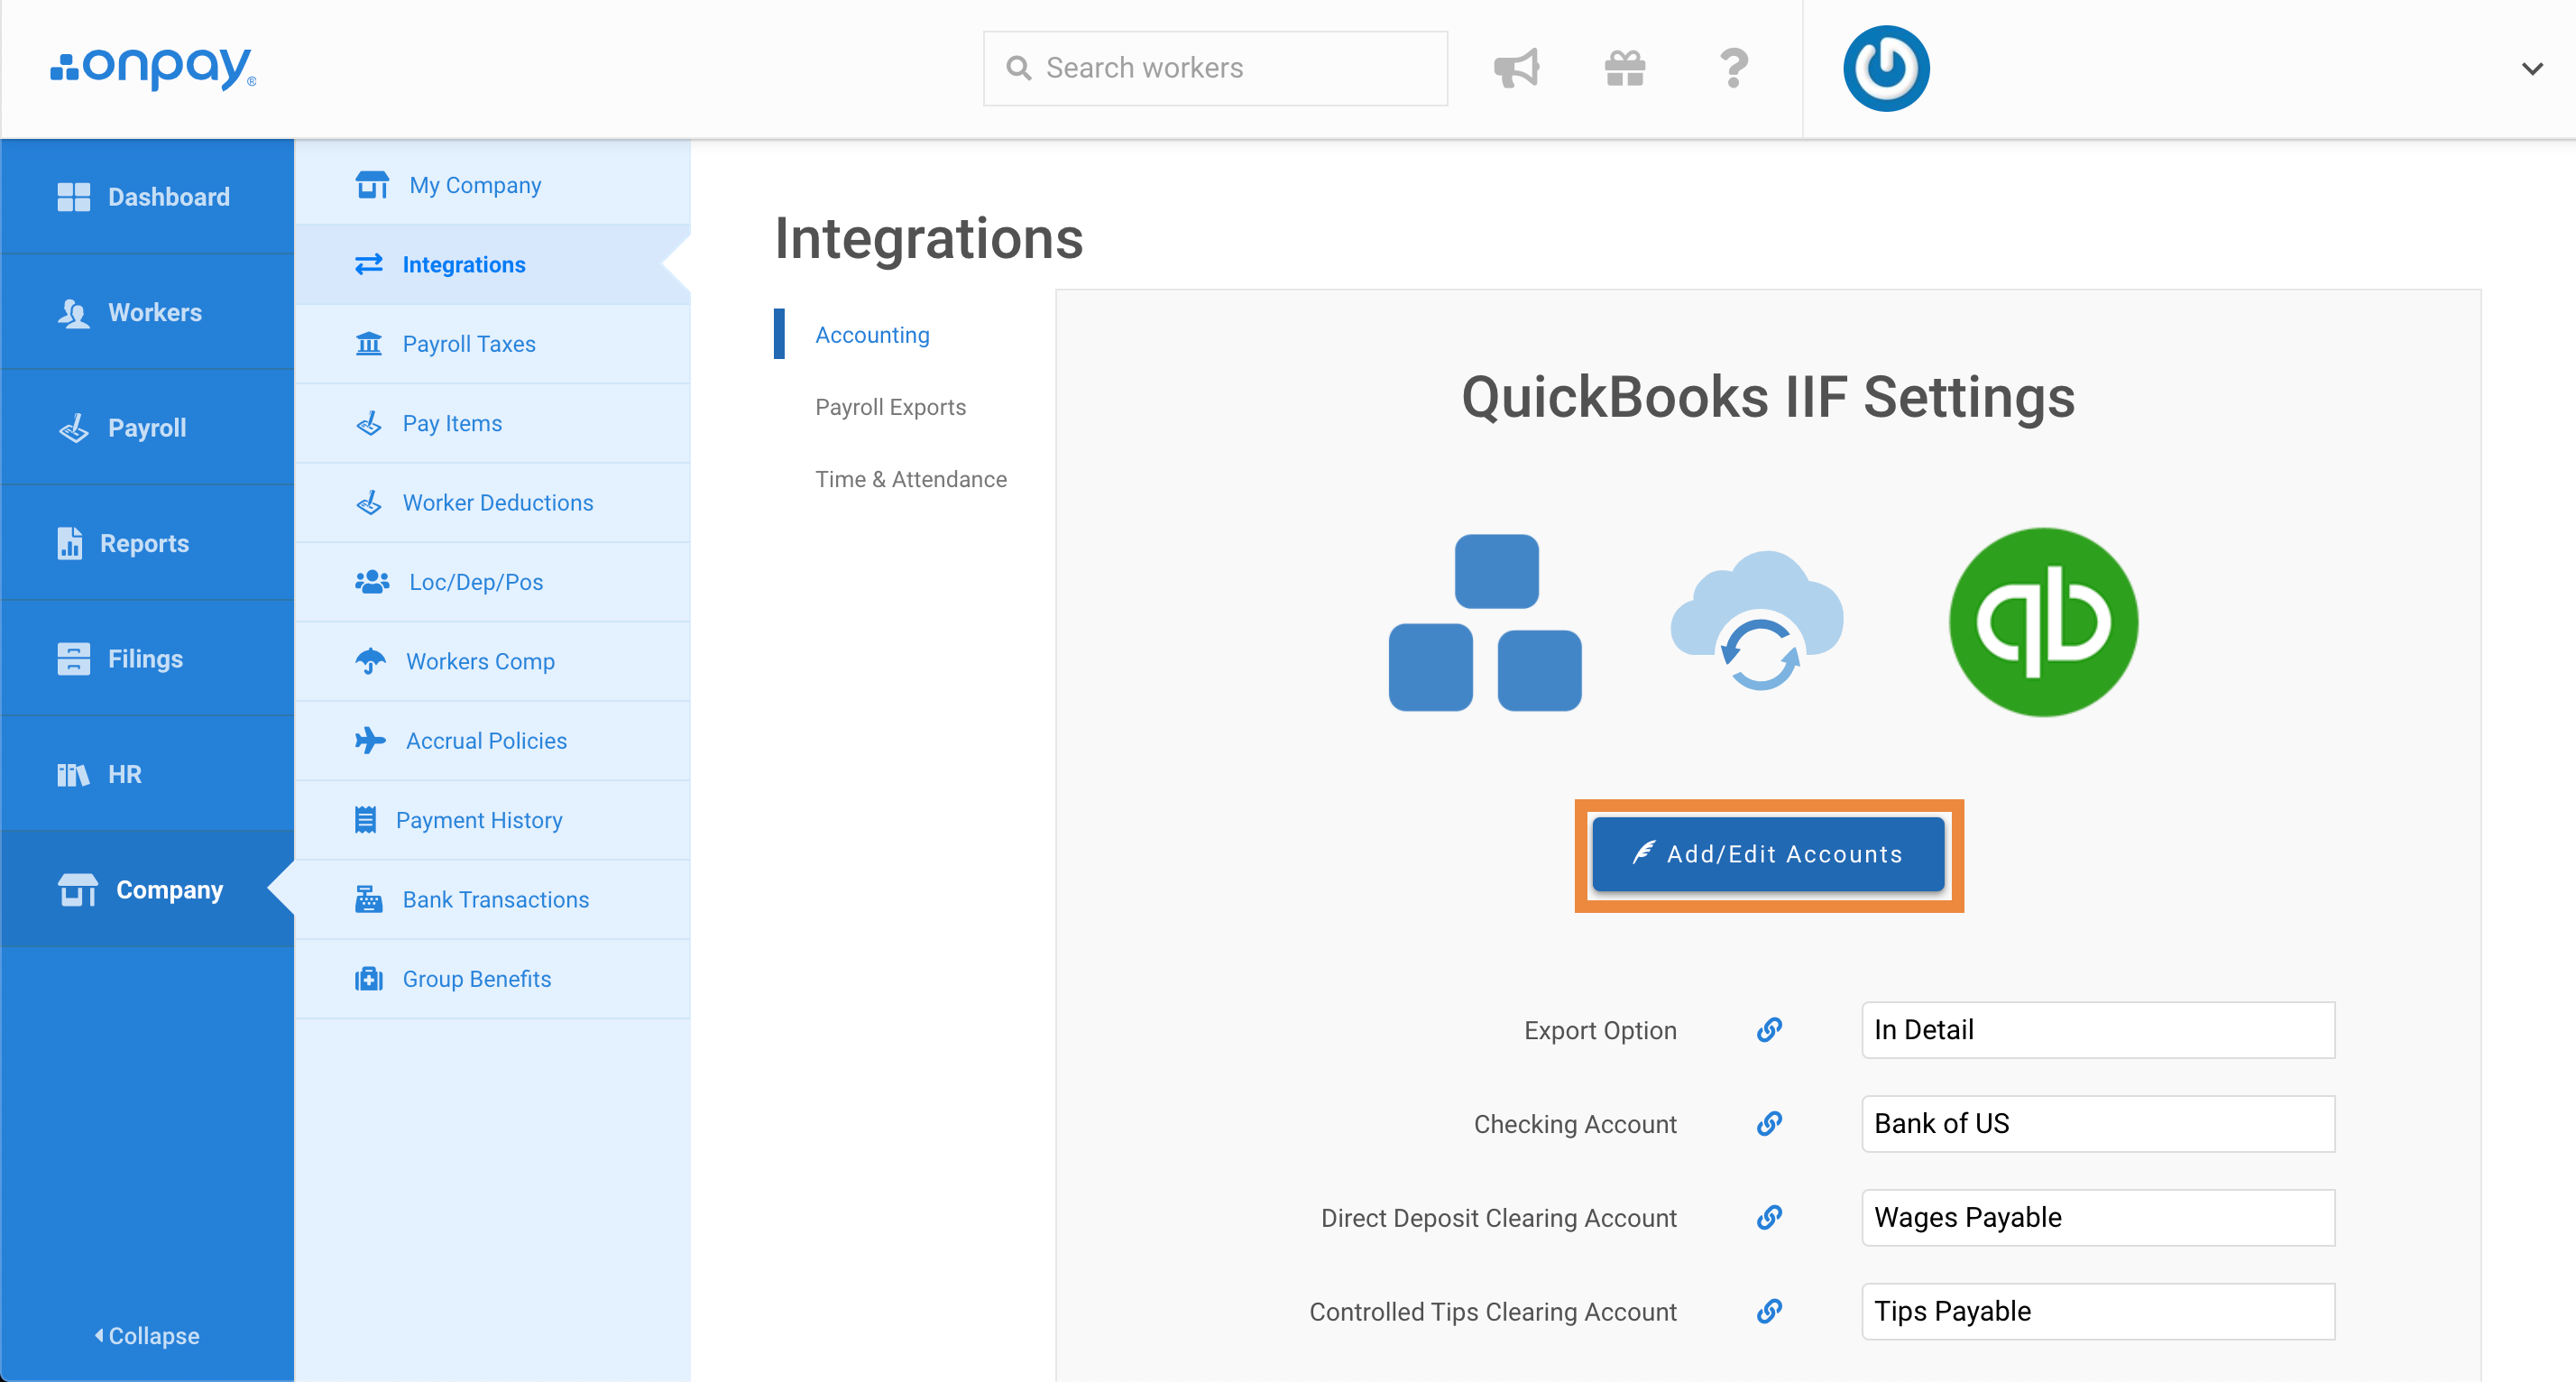Click the Workers Comp umbrella icon
Image resolution: width=2576 pixels, height=1382 pixels.
(x=370, y=661)
